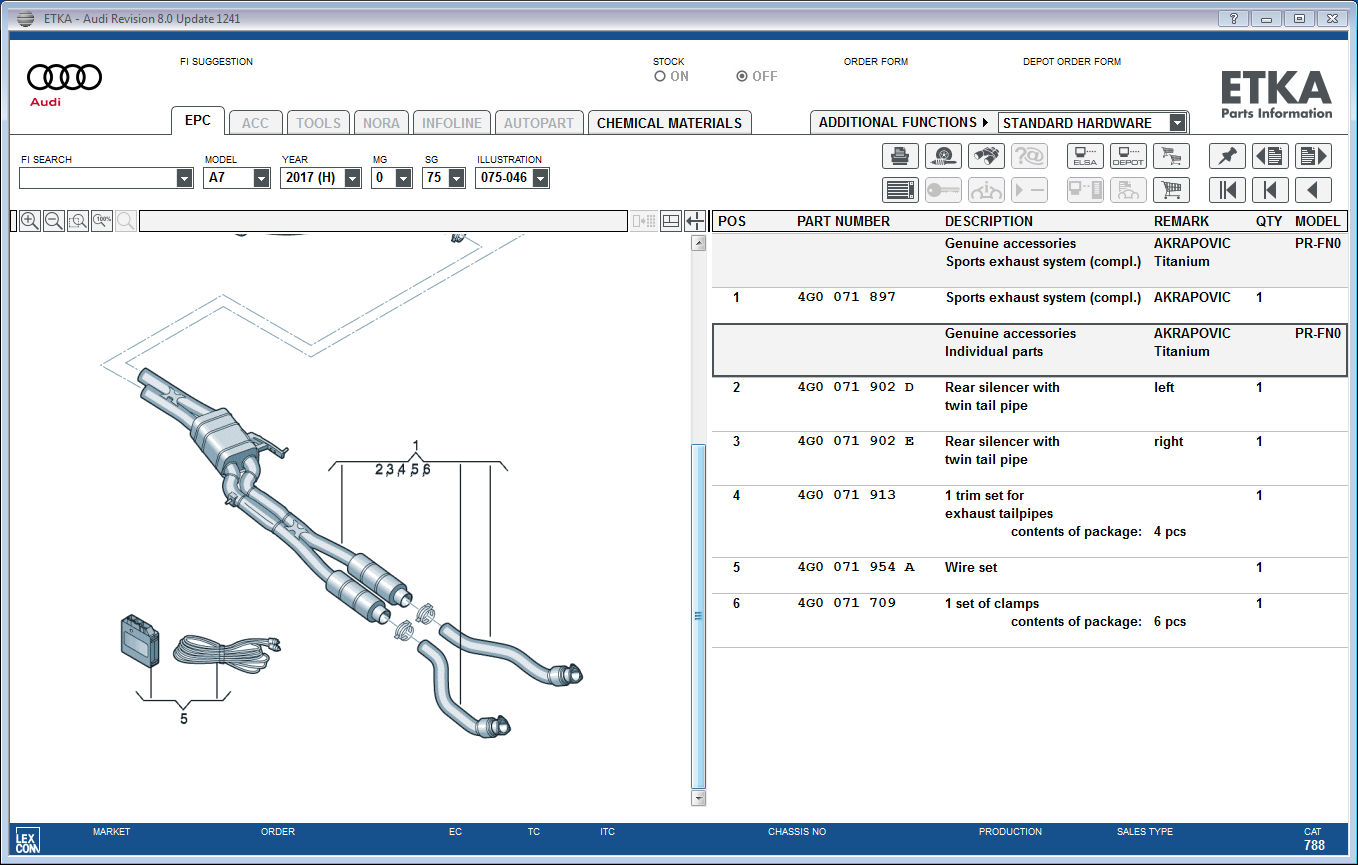Image resolution: width=1358 pixels, height=865 pixels.
Task: Click the PART NUMBER column header
Action: (x=843, y=221)
